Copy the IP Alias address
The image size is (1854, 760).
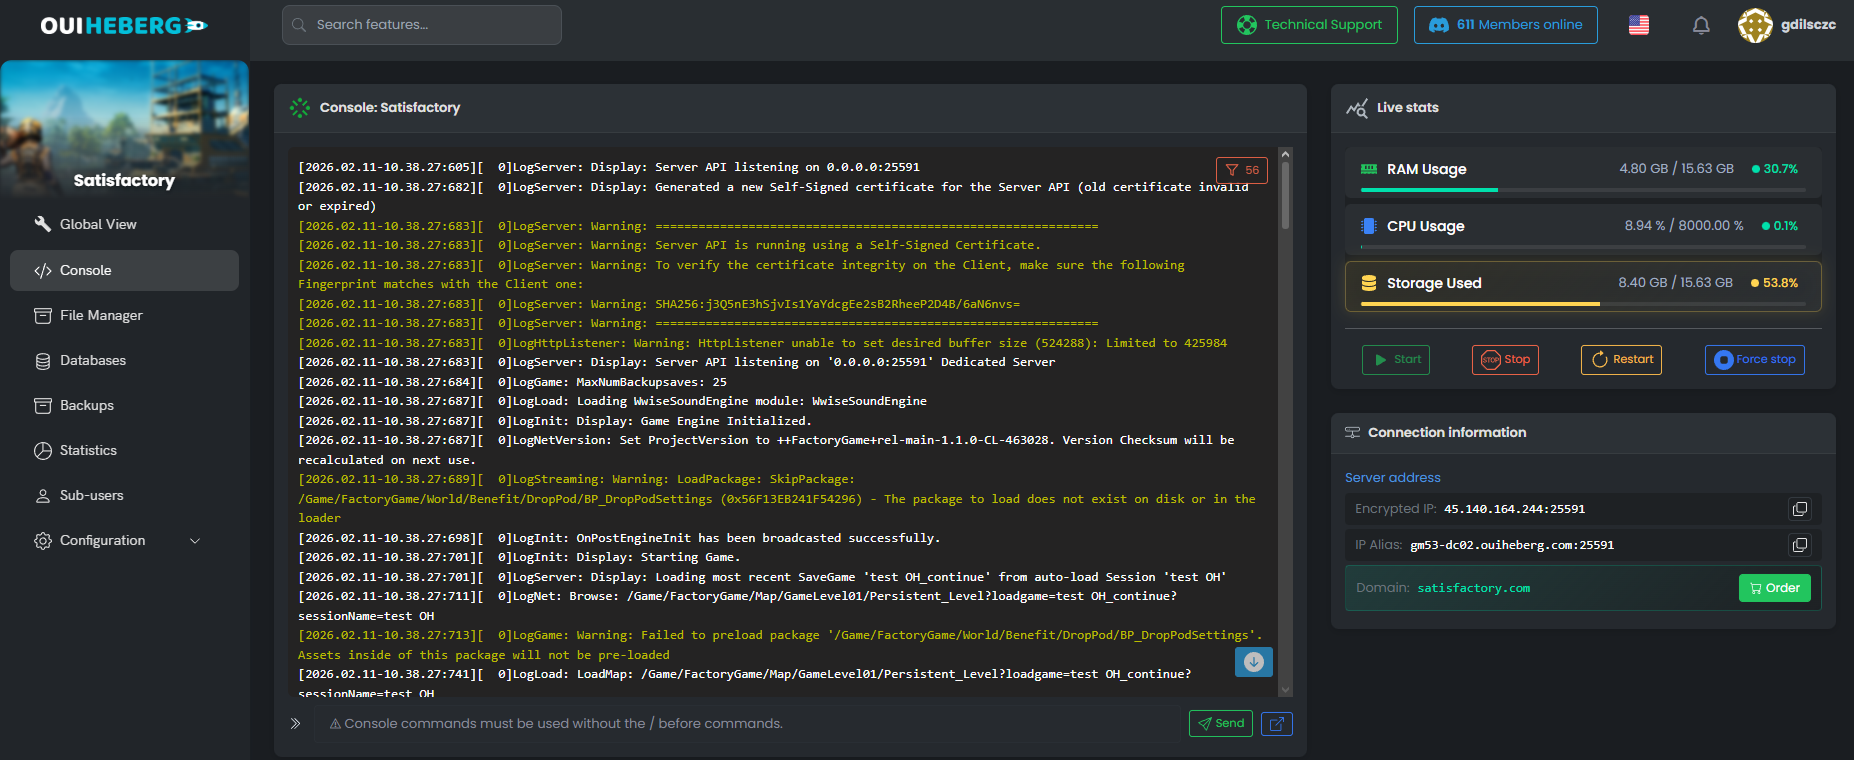pos(1799,545)
